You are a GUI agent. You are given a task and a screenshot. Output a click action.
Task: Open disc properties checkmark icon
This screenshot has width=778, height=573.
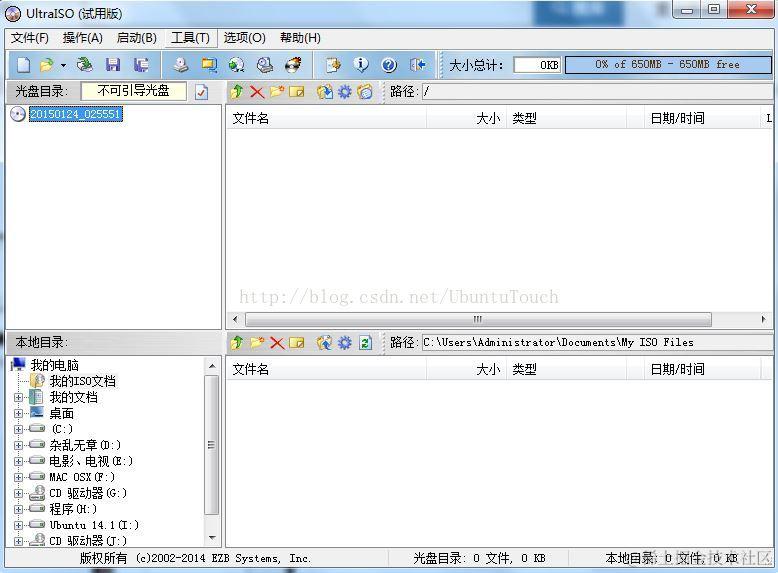(201, 92)
